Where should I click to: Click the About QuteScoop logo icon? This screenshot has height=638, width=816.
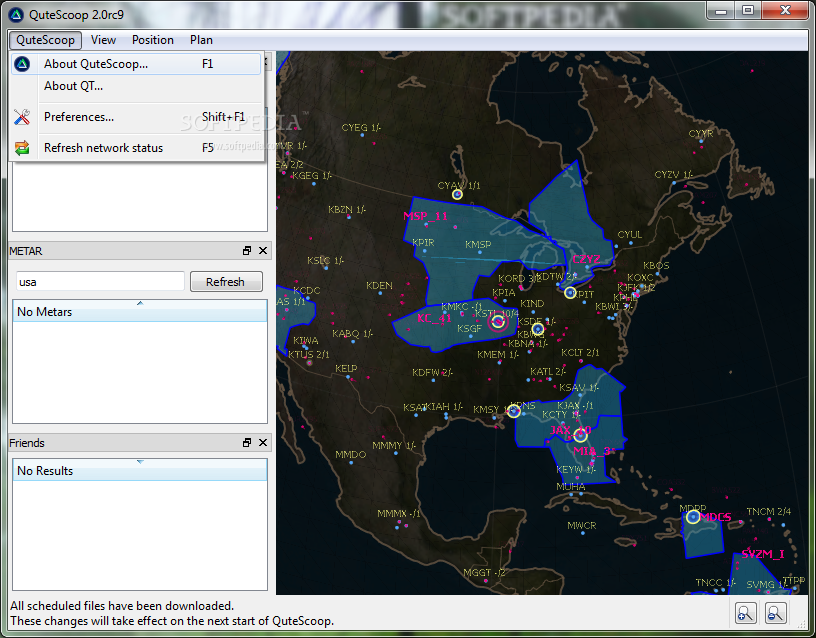pos(22,64)
